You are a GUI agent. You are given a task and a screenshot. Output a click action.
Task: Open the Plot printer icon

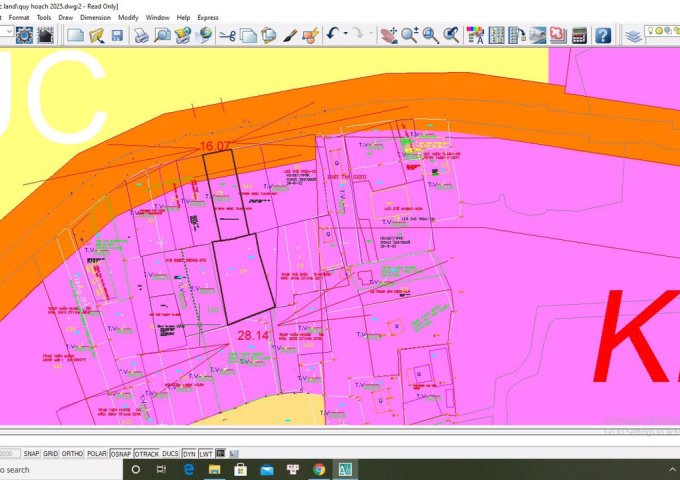(141, 36)
